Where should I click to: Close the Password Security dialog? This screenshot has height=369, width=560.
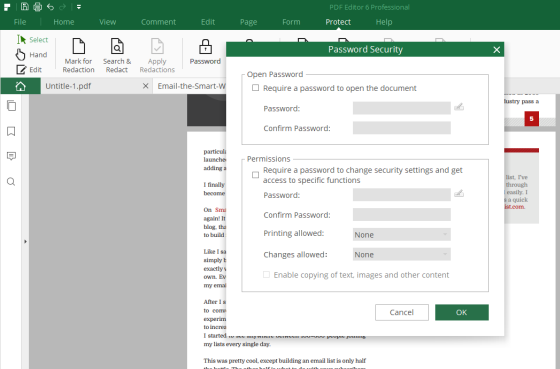click(496, 50)
